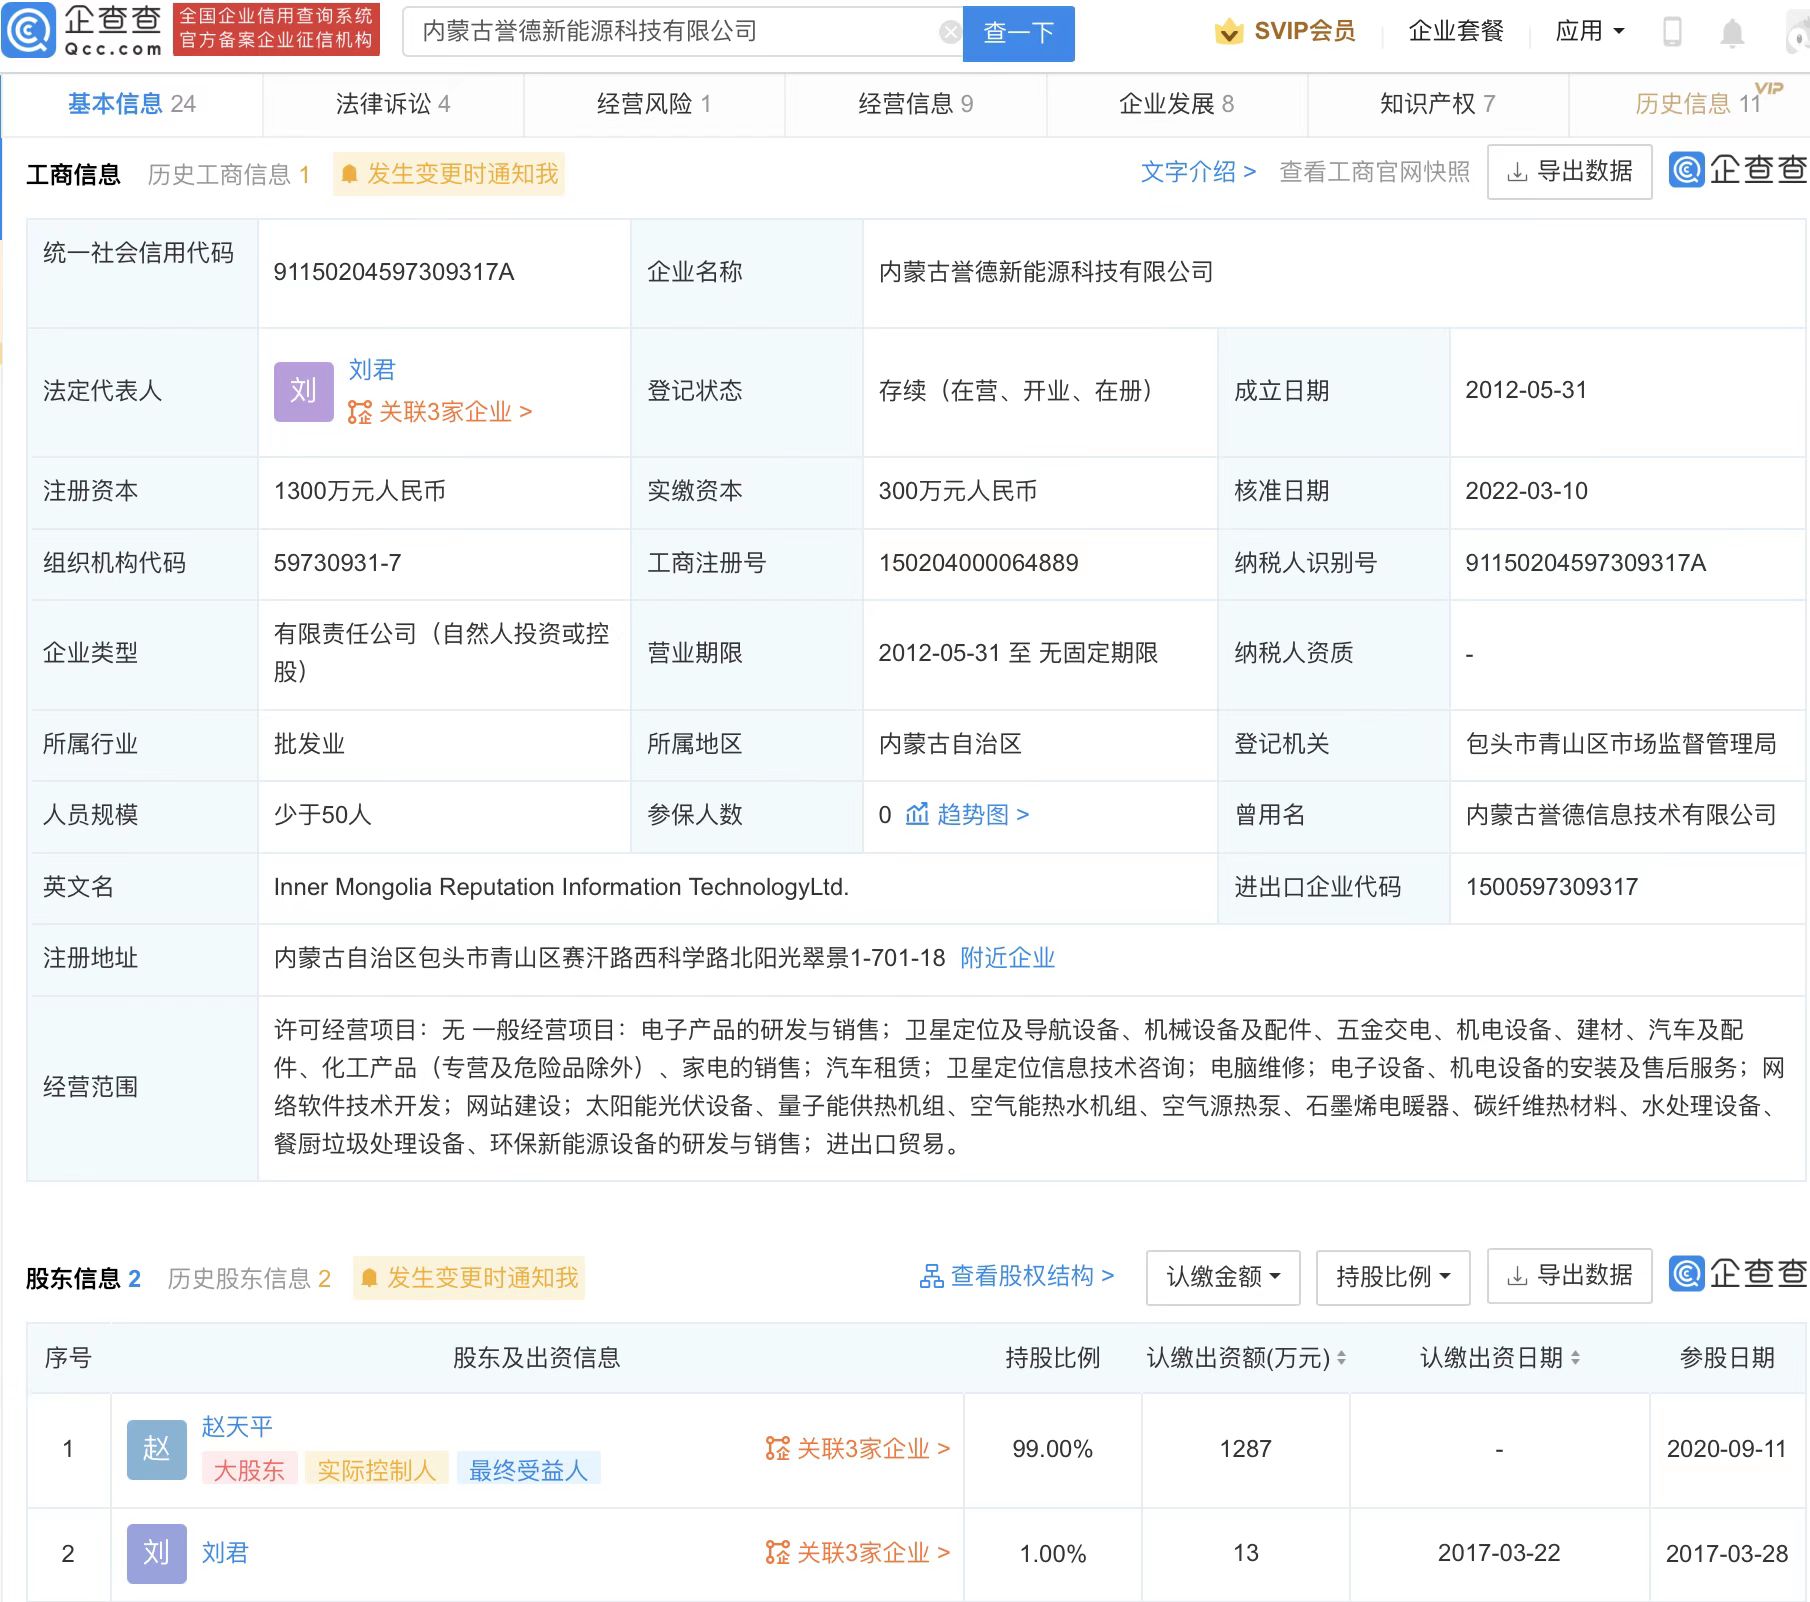Select registered capital 1300万元人民币
This screenshot has width=1810, height=1602.
tap(360, 491)
